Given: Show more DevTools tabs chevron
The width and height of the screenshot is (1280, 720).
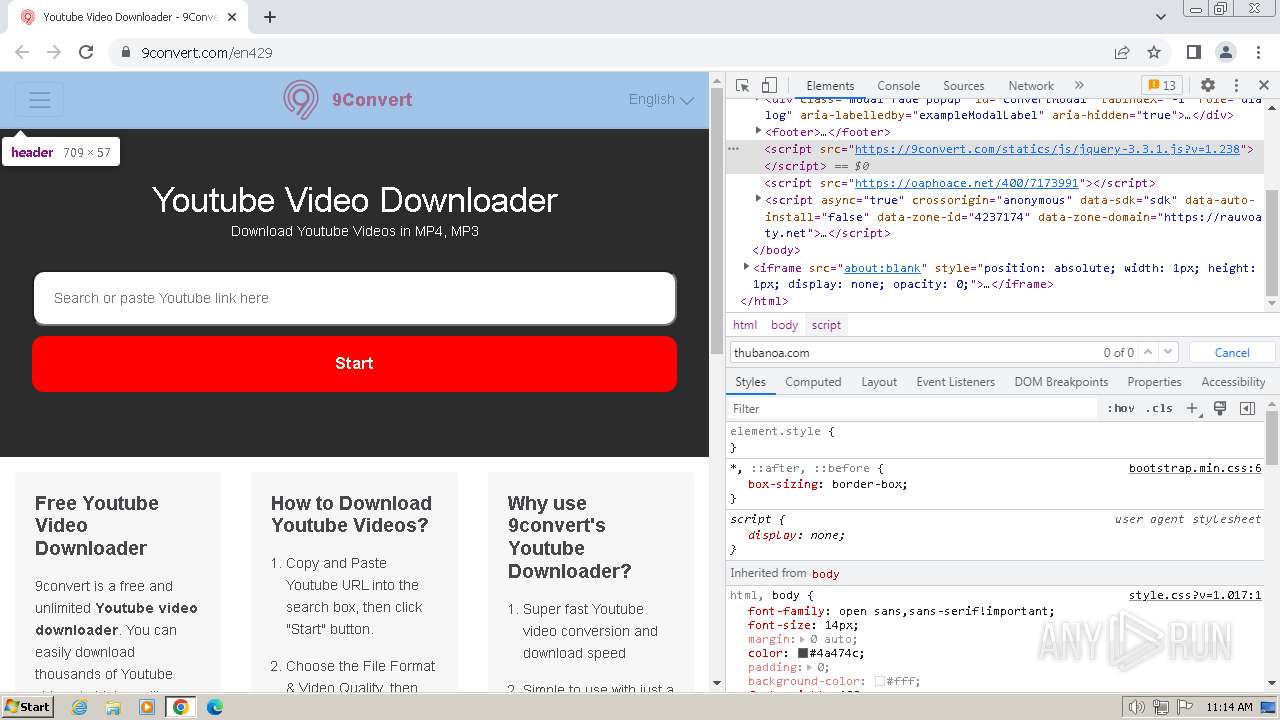Looking at the screenshot, I should (1079, 85).
